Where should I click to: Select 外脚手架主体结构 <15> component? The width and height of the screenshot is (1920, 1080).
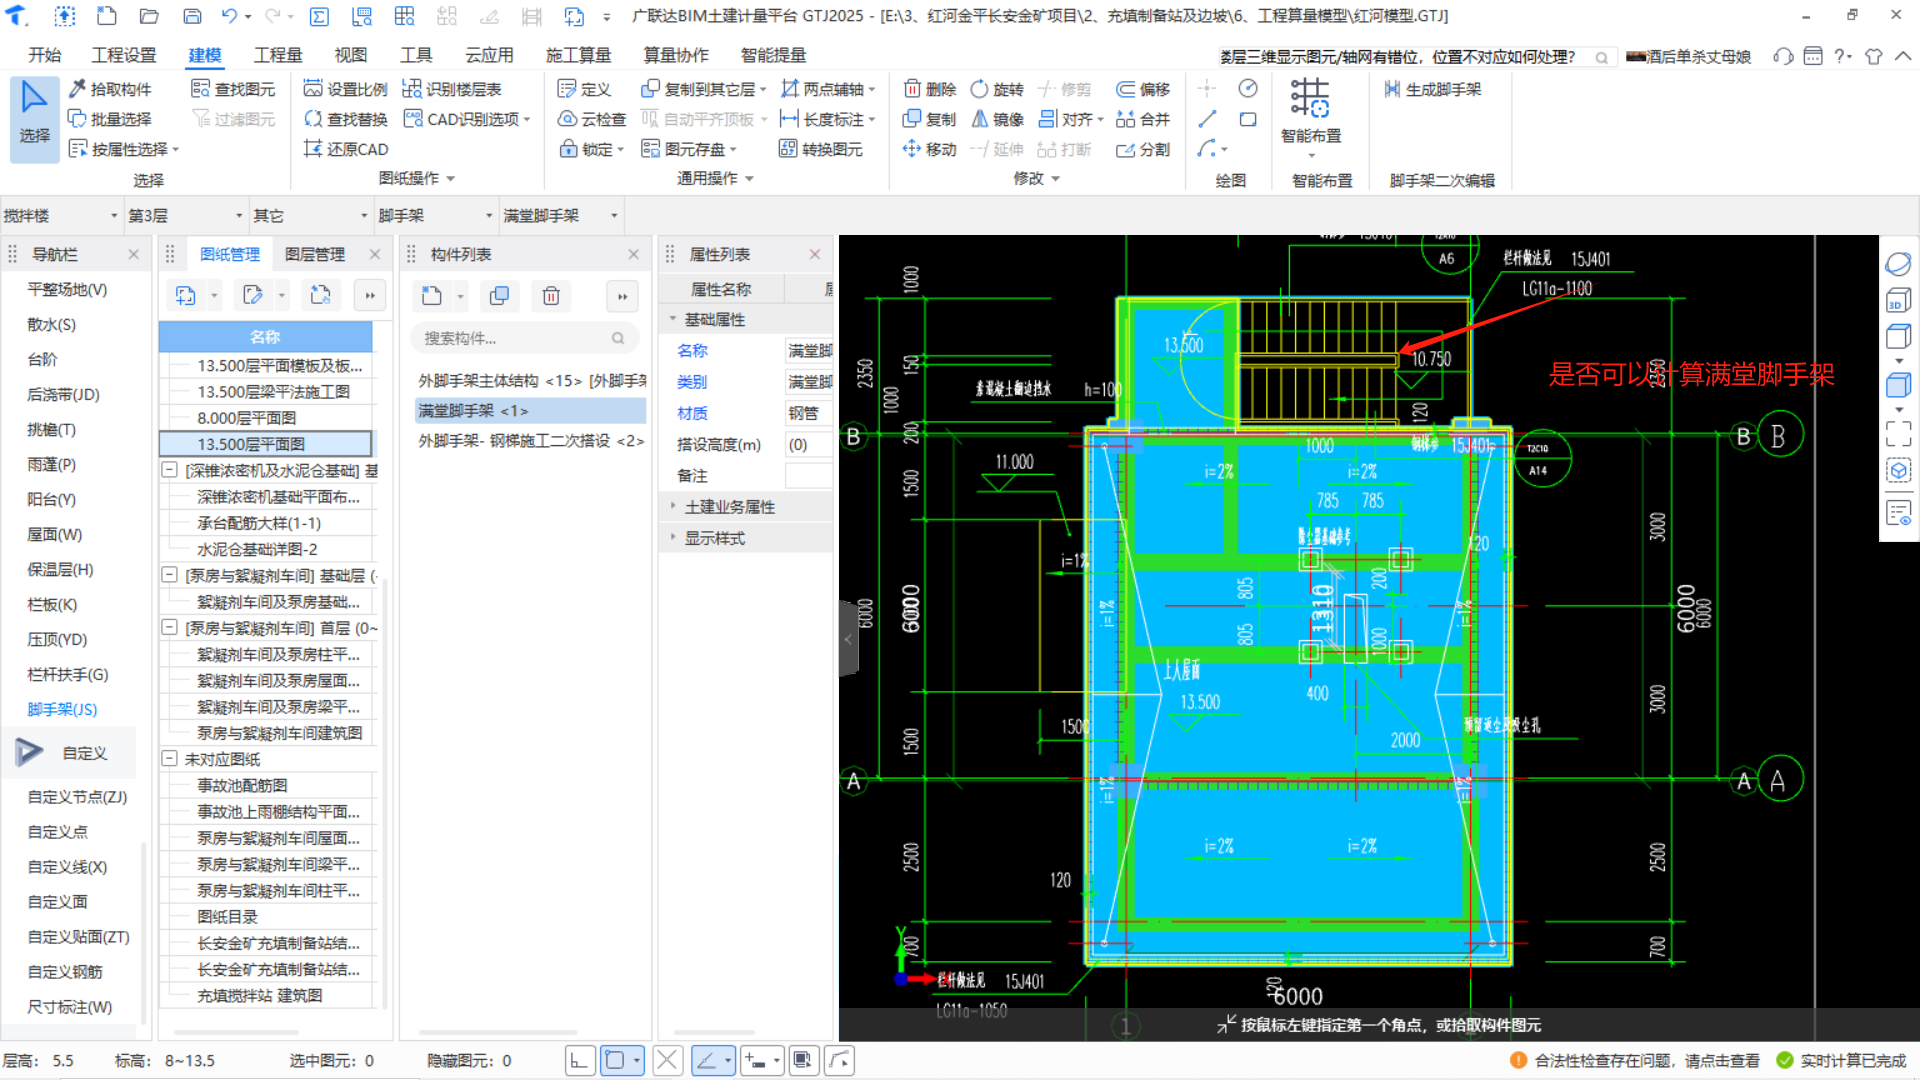click(531, 380)
